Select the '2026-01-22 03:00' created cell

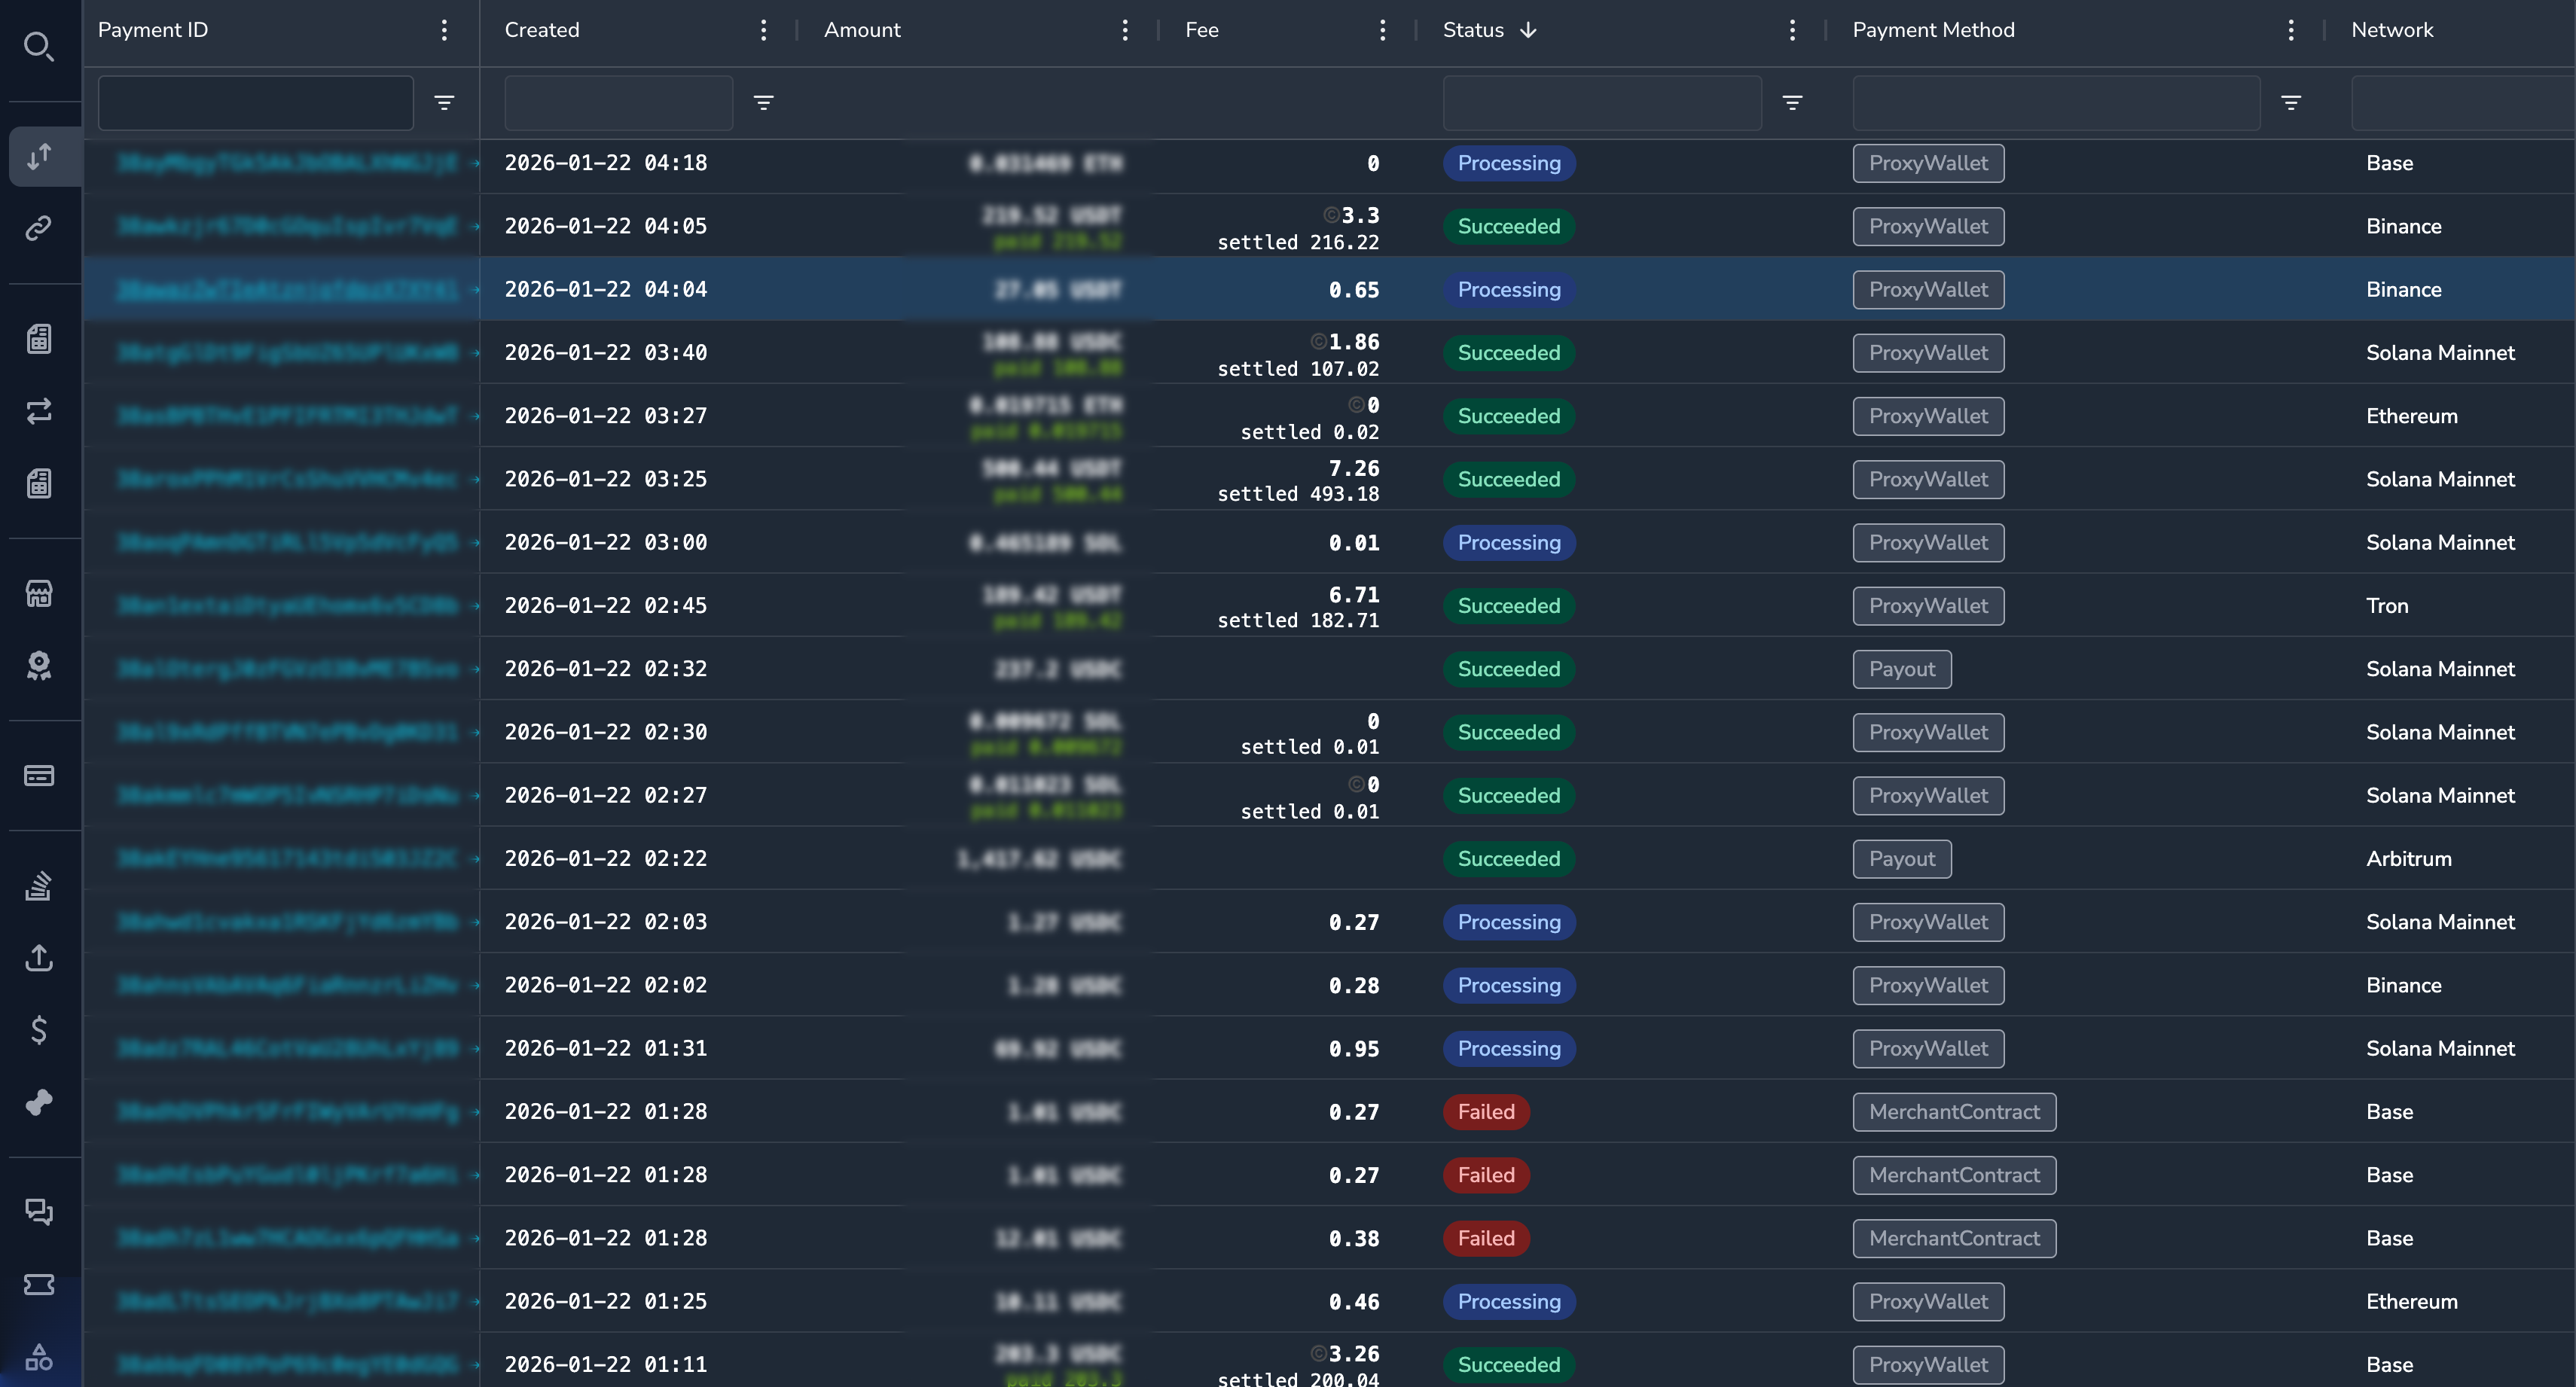(605, 542)
